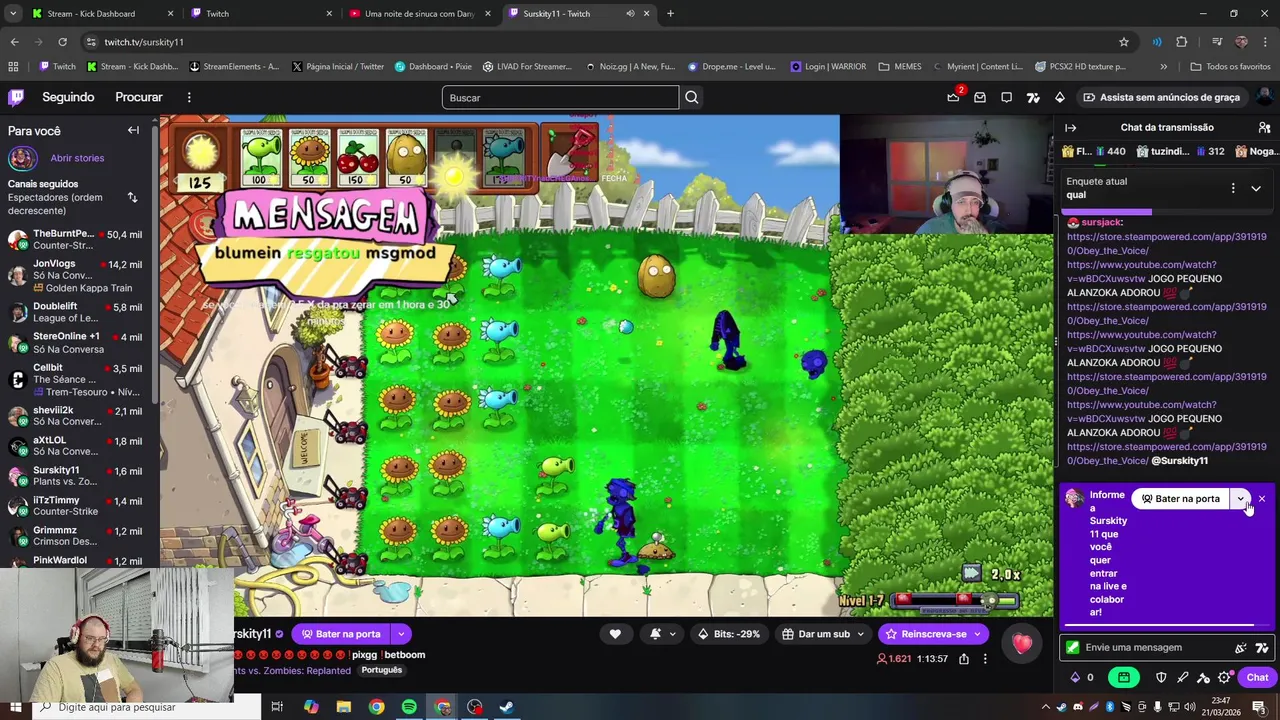1280x720 pixels.
Task: Open the Prime Loot crown icon
Action: 953,97
